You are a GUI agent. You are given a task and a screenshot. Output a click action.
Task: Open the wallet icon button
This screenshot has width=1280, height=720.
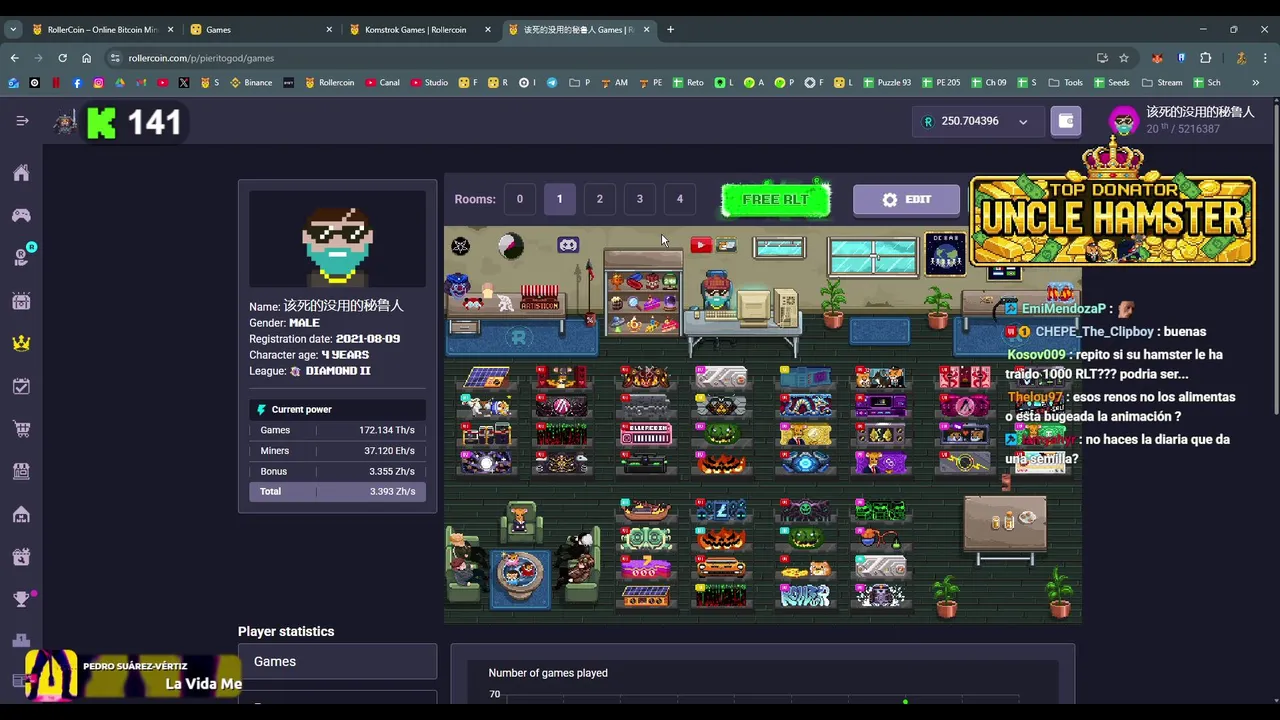(1066, 121)
